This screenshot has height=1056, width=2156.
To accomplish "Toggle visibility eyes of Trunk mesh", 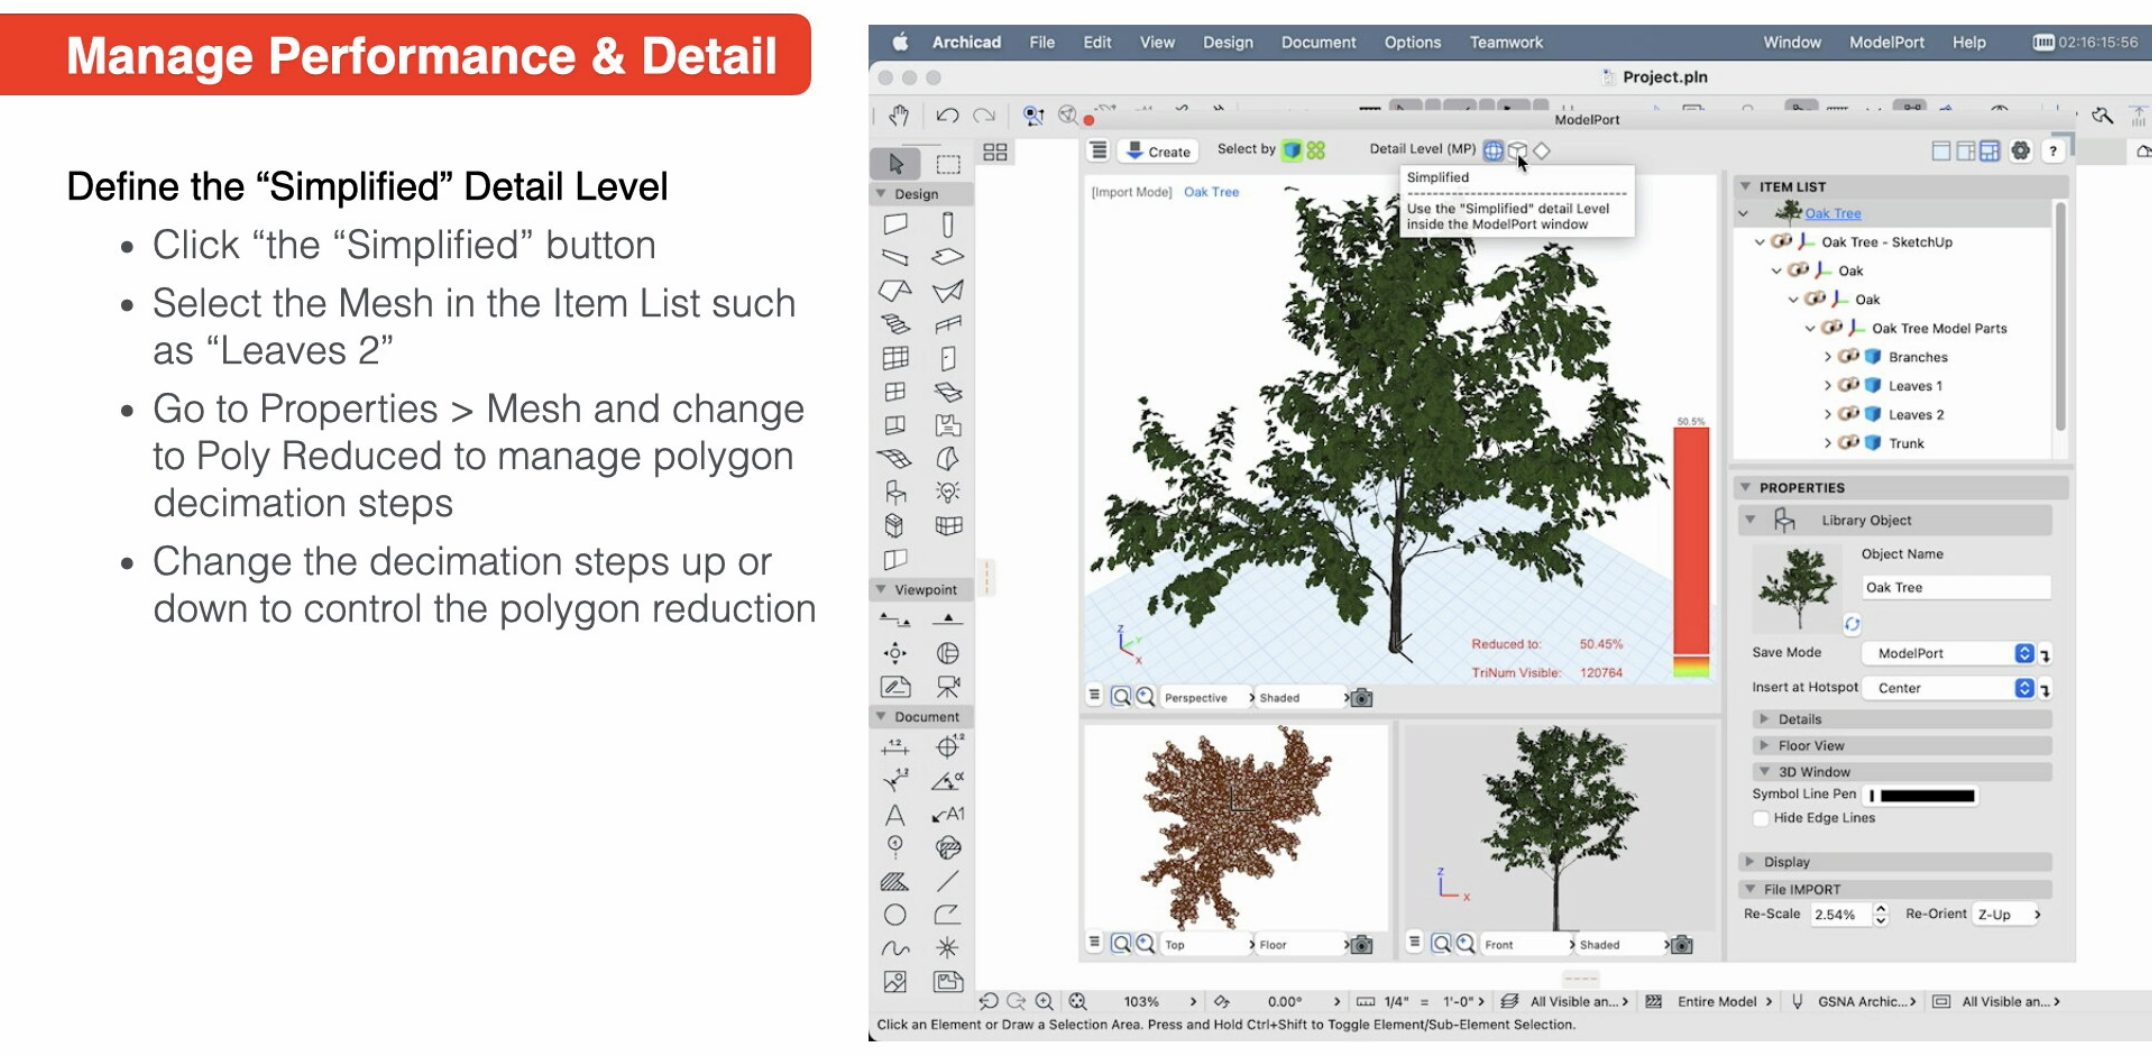I will point(1849,443).
